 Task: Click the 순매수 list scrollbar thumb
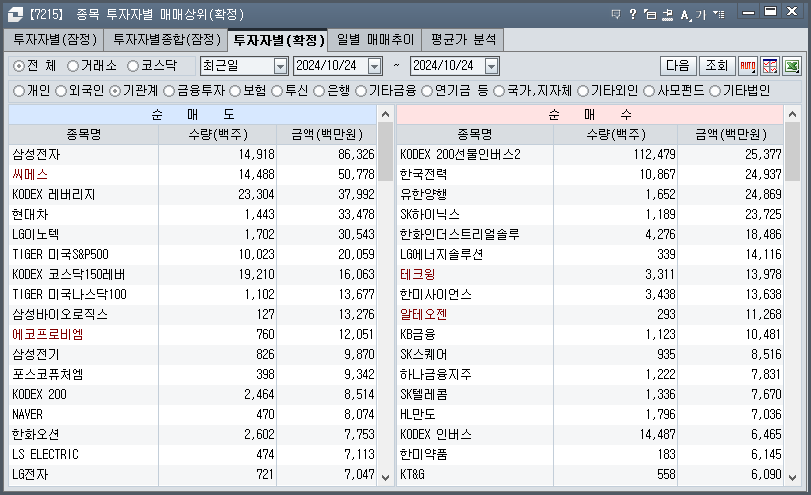click(x=792, y=152)
